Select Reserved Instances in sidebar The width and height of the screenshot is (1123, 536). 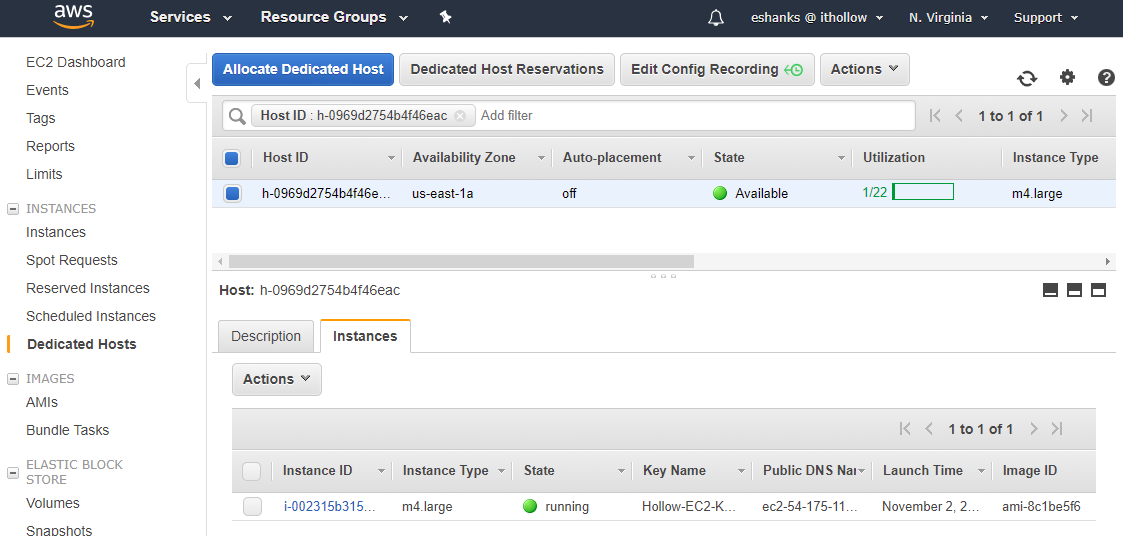[88, 288]
